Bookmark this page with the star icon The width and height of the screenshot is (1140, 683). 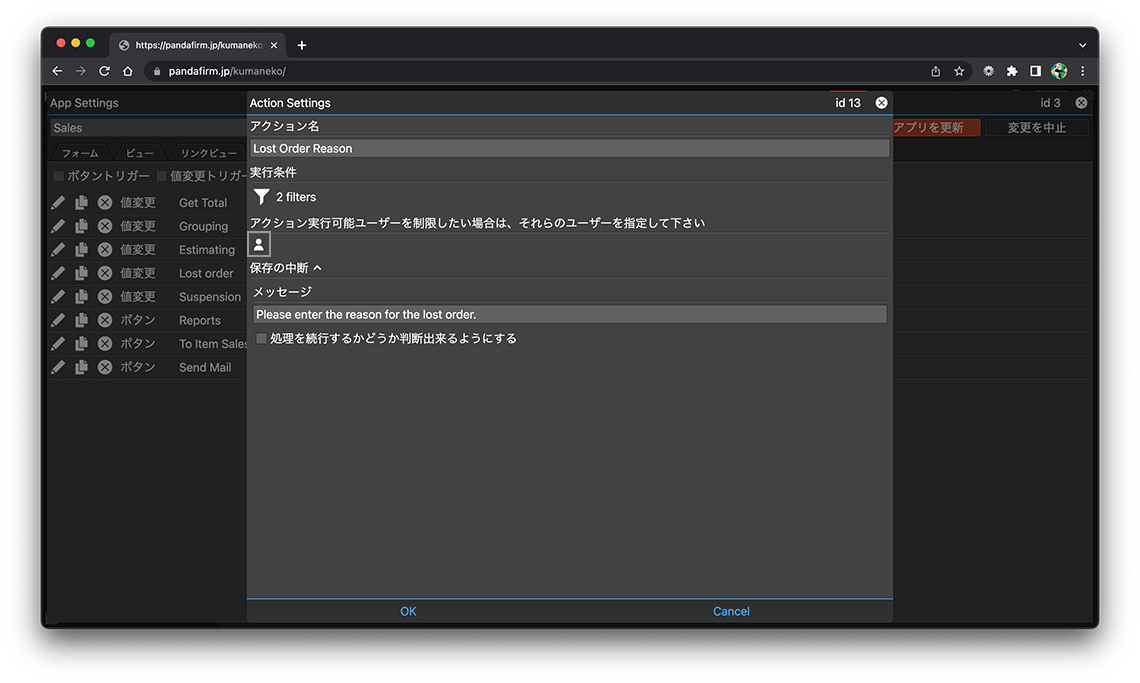(959, 71)
